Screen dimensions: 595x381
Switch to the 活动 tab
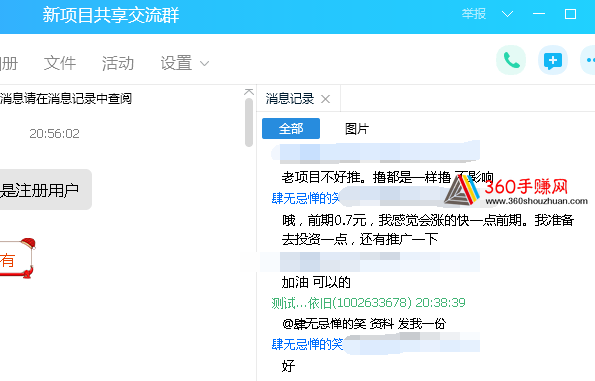[118, 63]
